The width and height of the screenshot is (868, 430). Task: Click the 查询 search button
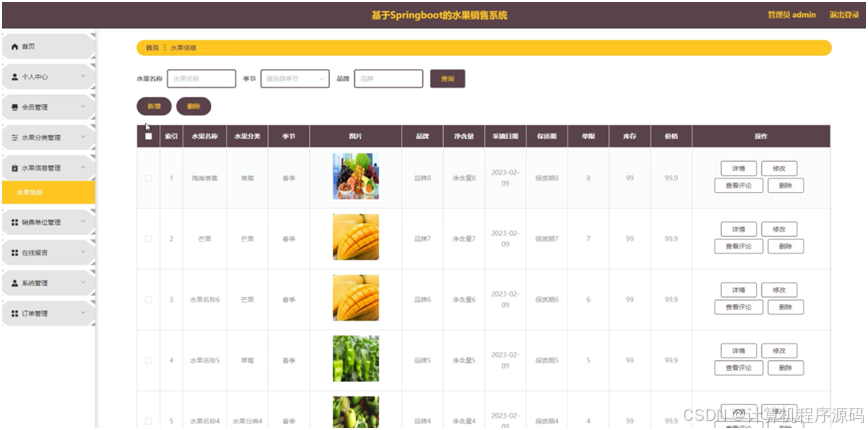tap(447, 79)
